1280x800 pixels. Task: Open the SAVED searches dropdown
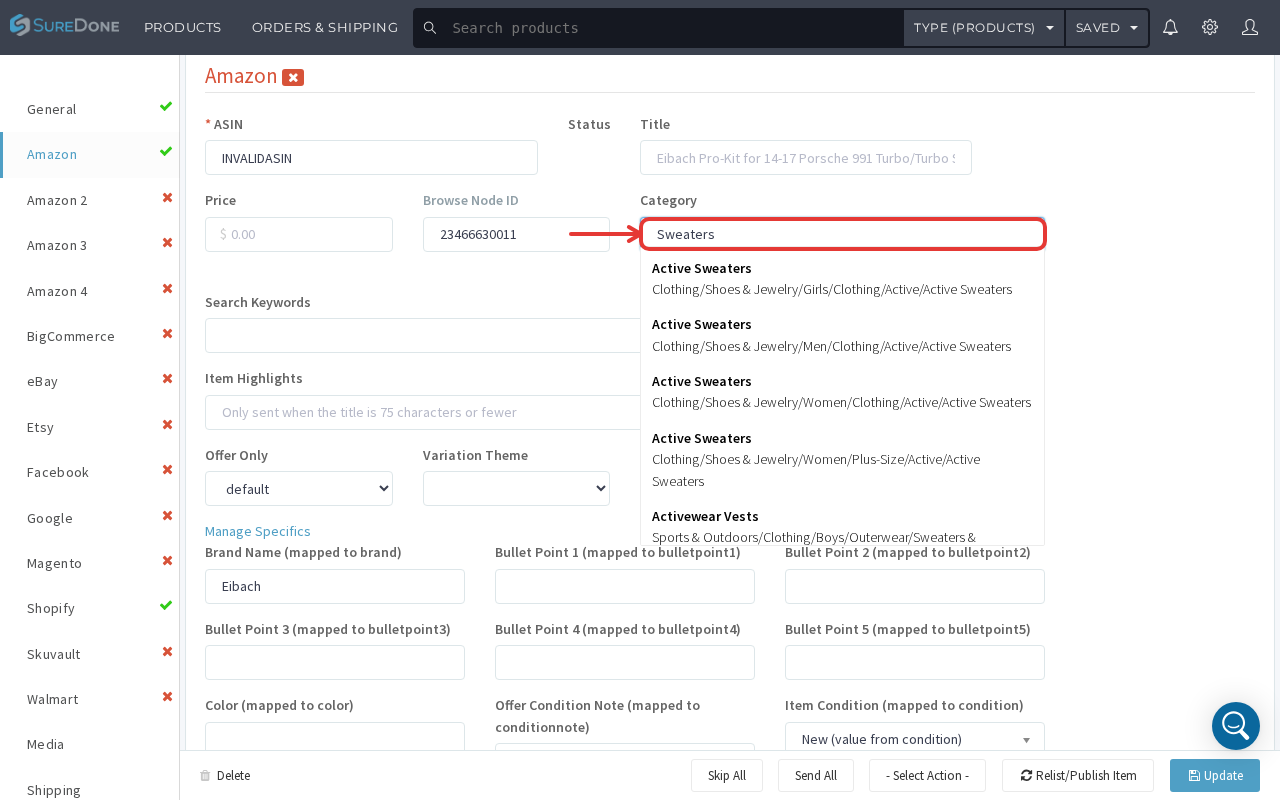(1107, 28)
